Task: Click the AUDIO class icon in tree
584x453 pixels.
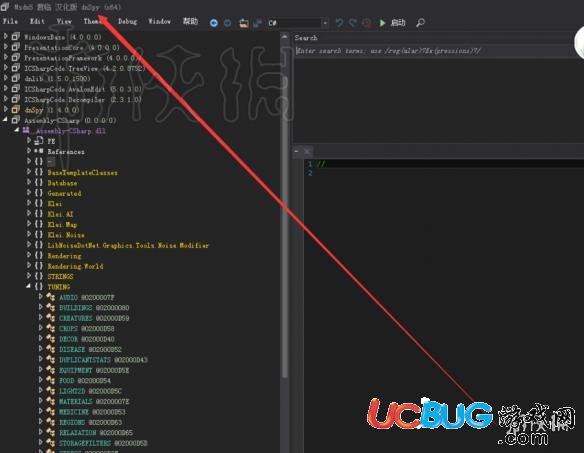Action: (51, 297)
